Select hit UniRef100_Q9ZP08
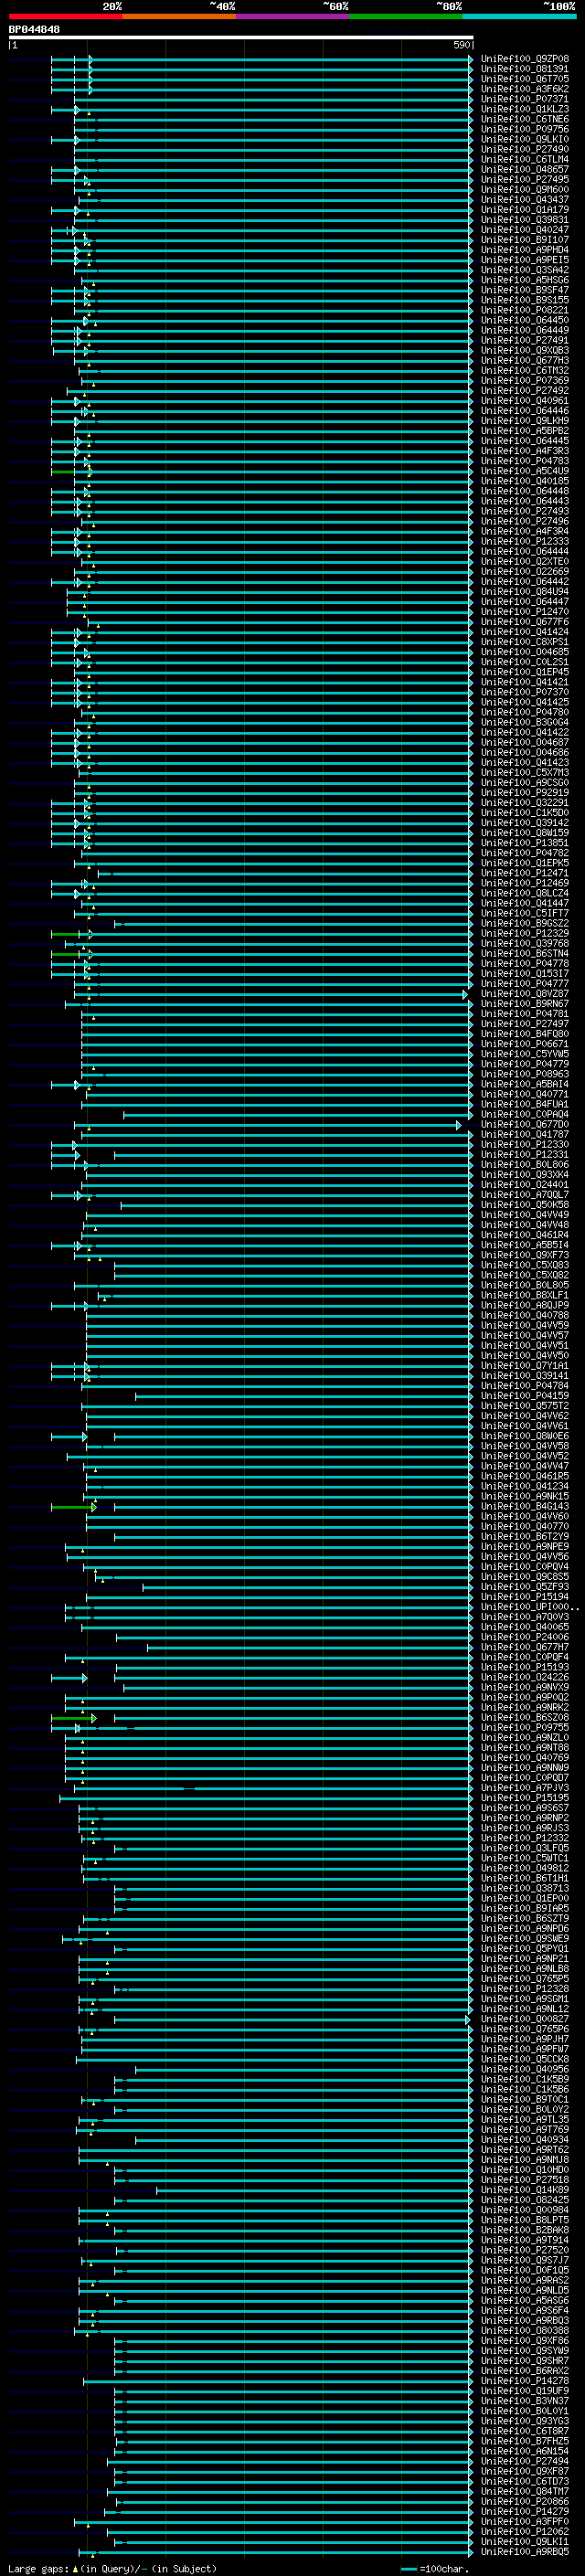The width and height of the screenshot is (585, 2576). pos(525,59)
